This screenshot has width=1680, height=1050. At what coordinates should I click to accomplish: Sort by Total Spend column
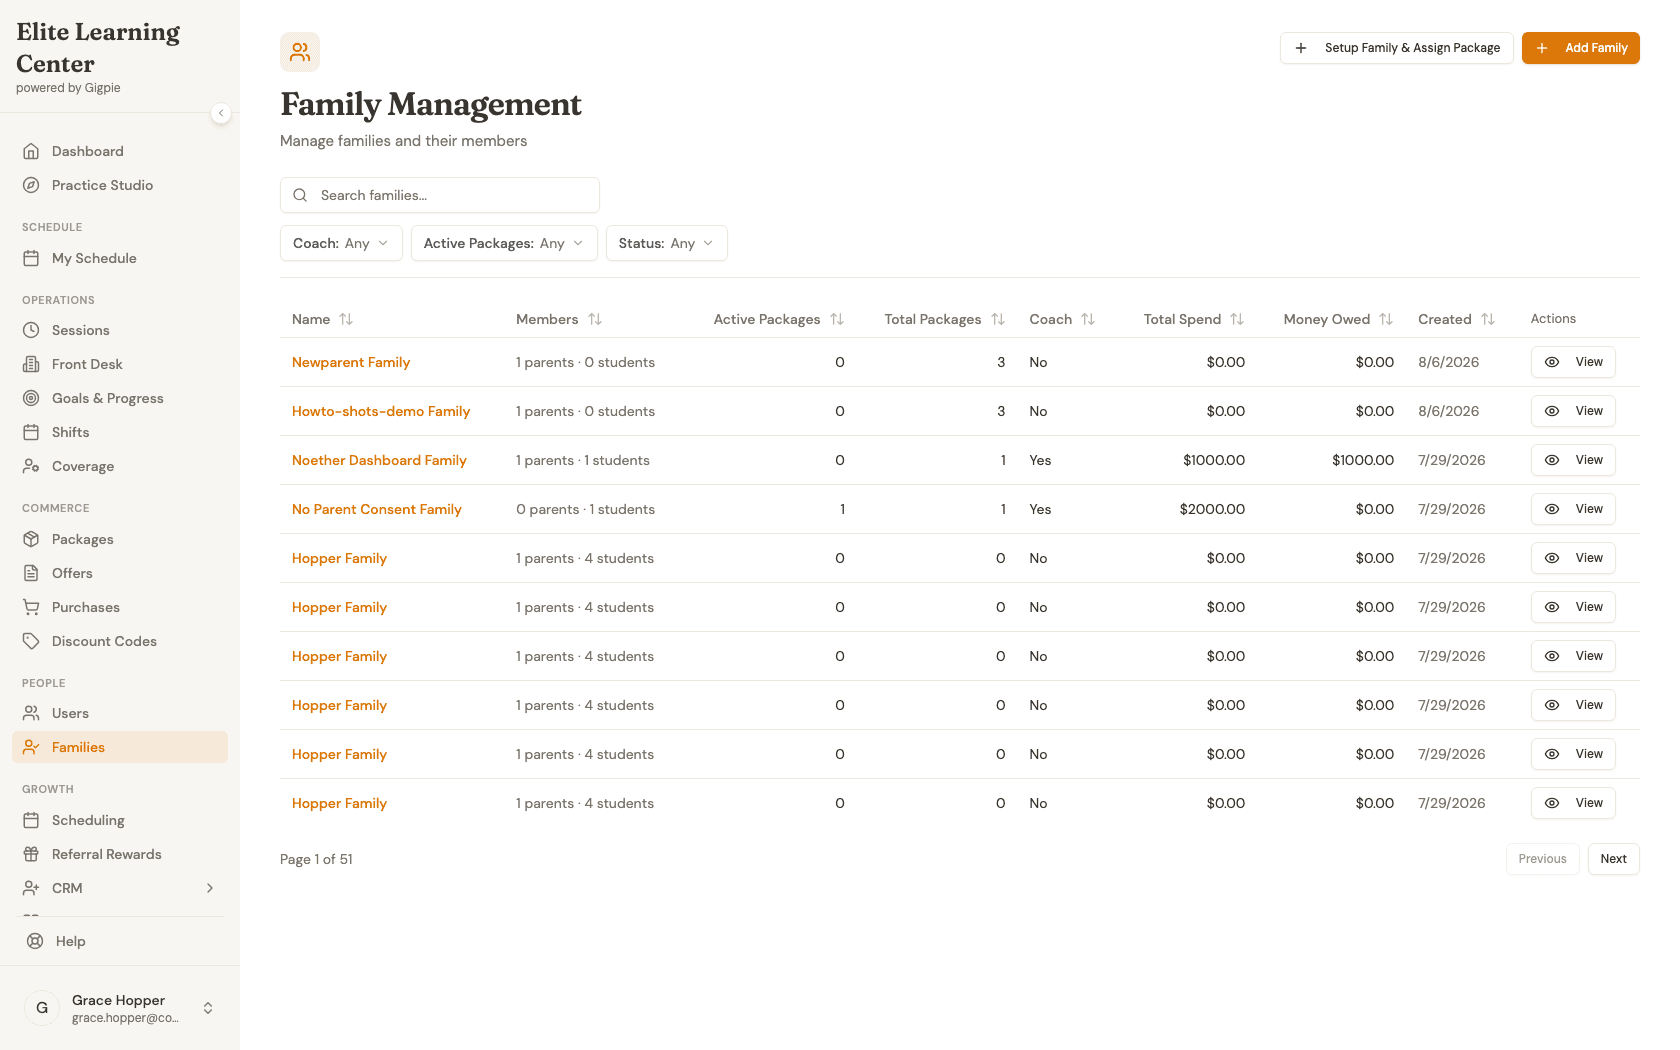(1194, 319)
